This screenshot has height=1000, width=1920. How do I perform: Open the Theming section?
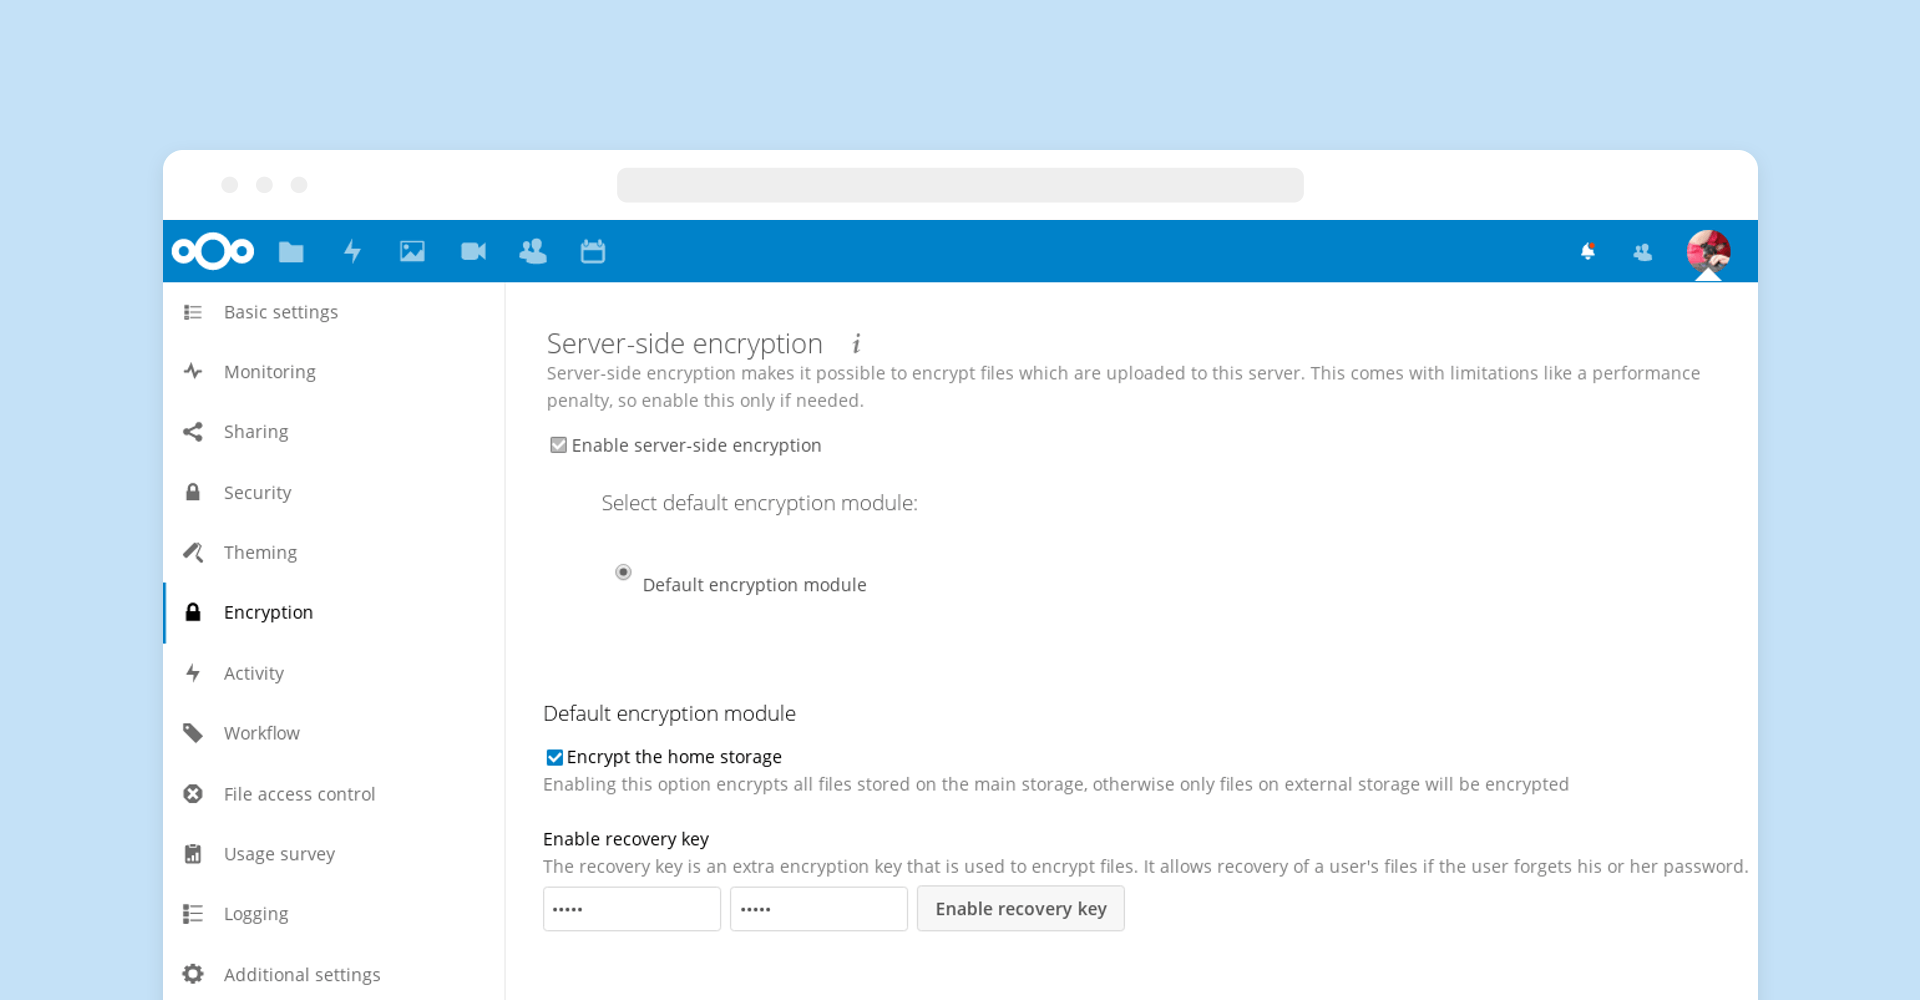(x=260, y=552)
